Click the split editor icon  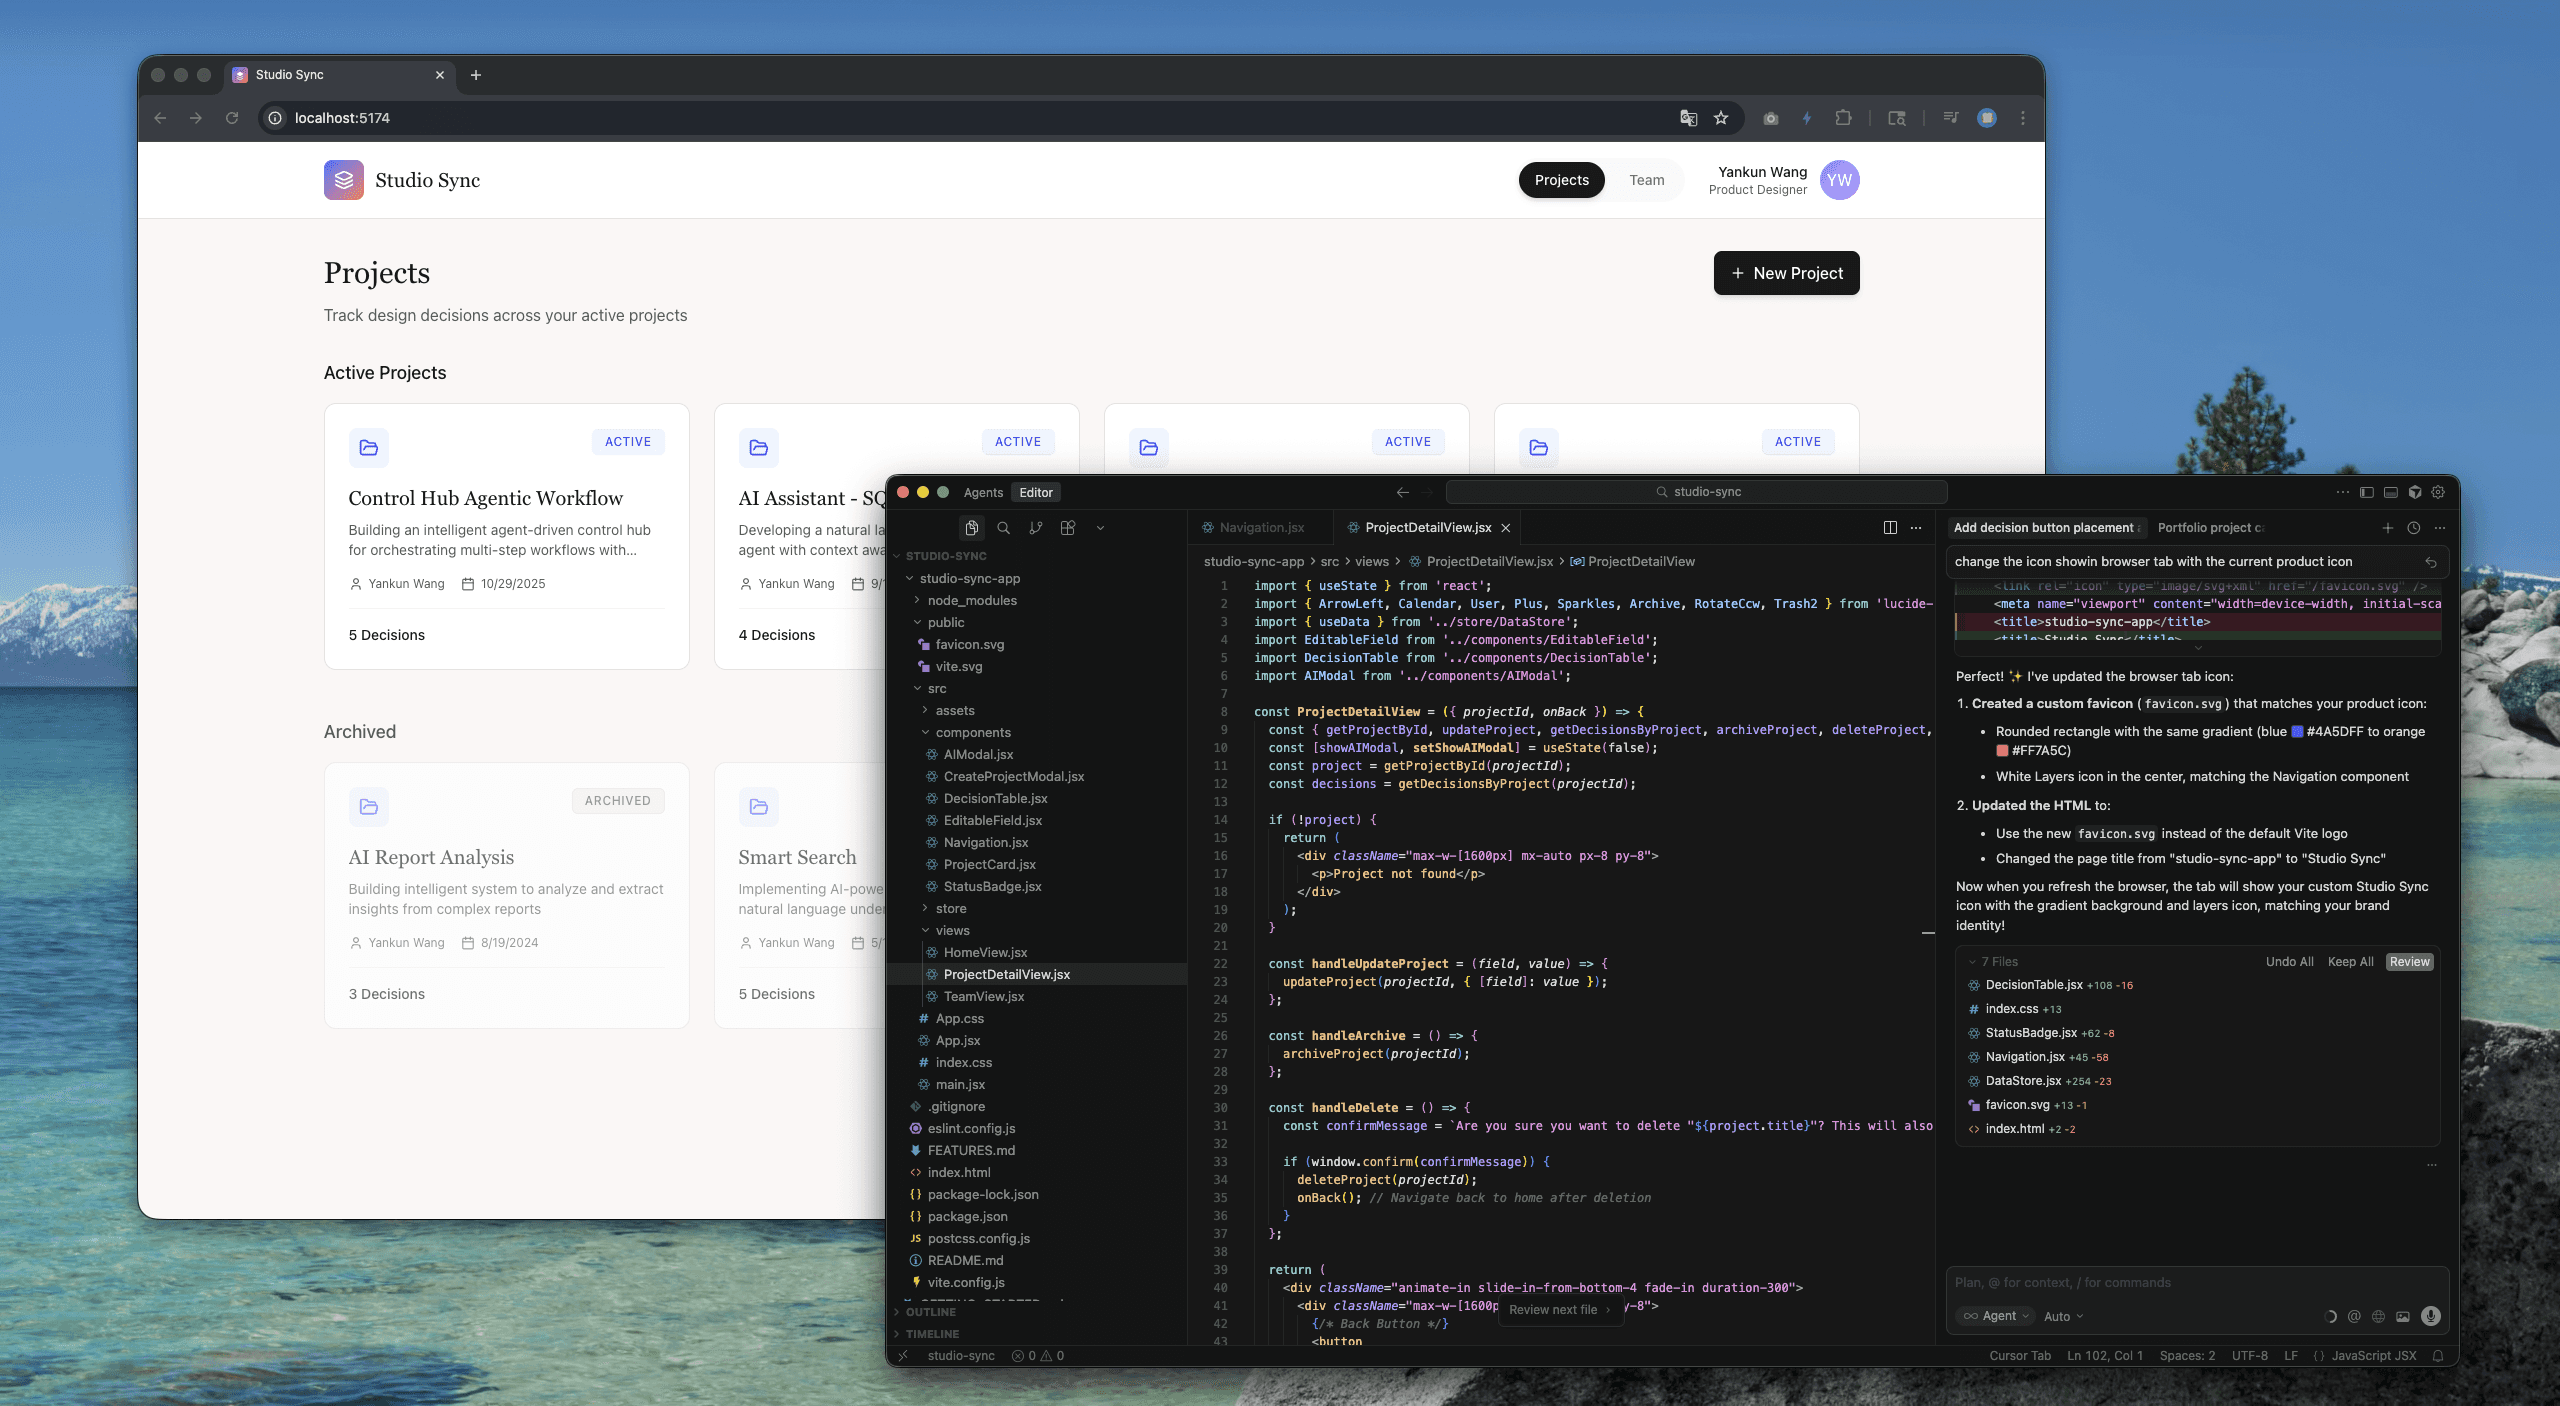[1890, 528]
